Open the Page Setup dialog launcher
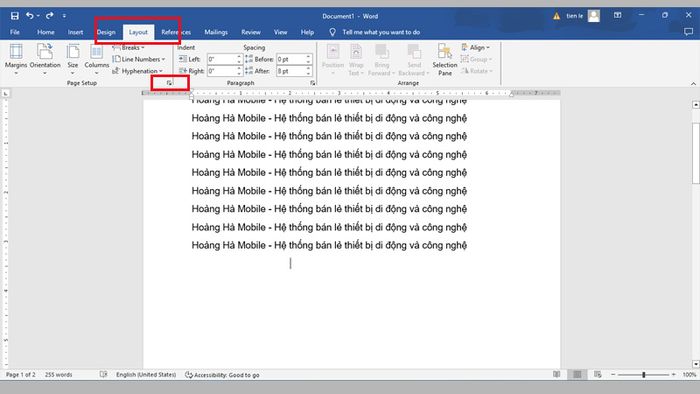This screenshot has width=700, height=394. tap(169, 83)
